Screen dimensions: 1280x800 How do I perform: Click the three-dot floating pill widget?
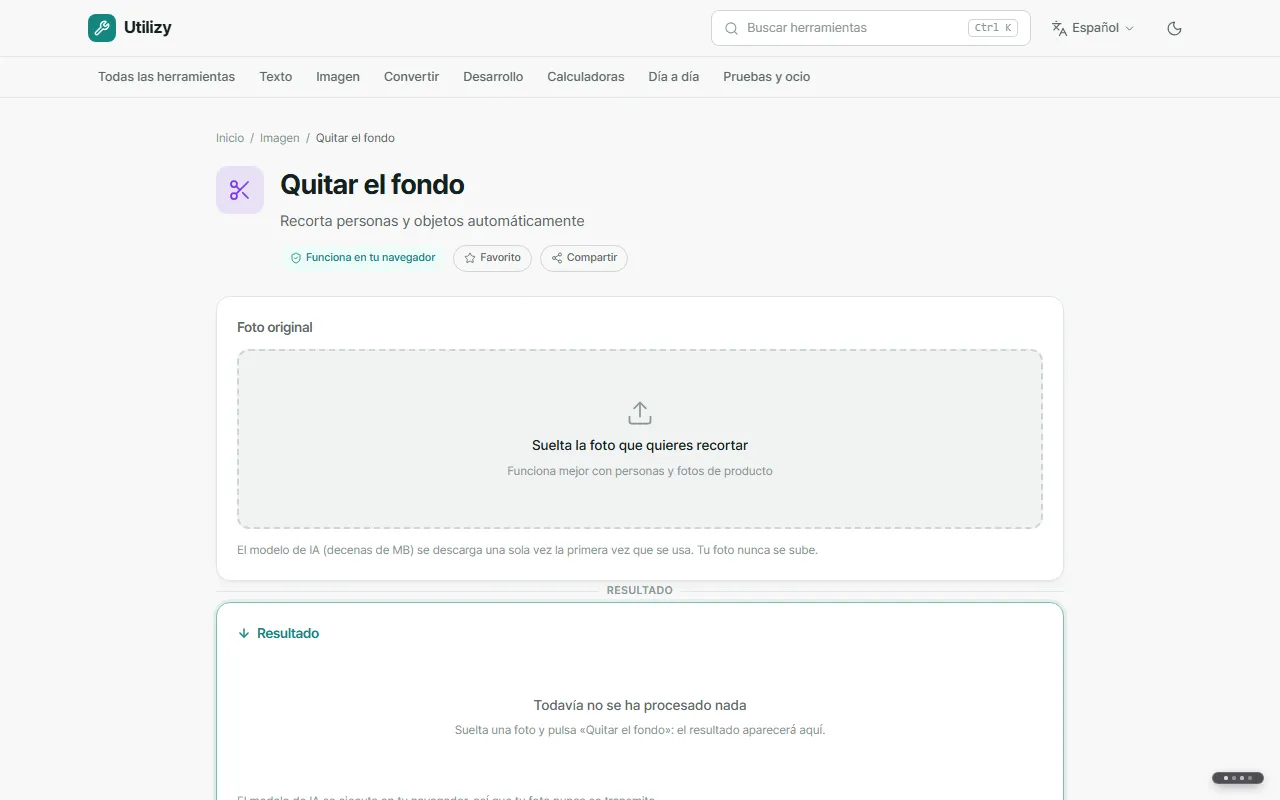tap(1238, 778)
